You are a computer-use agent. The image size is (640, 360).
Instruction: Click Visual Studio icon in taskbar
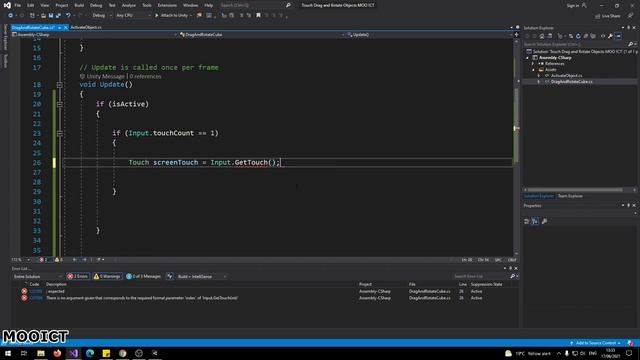point(73,353)
